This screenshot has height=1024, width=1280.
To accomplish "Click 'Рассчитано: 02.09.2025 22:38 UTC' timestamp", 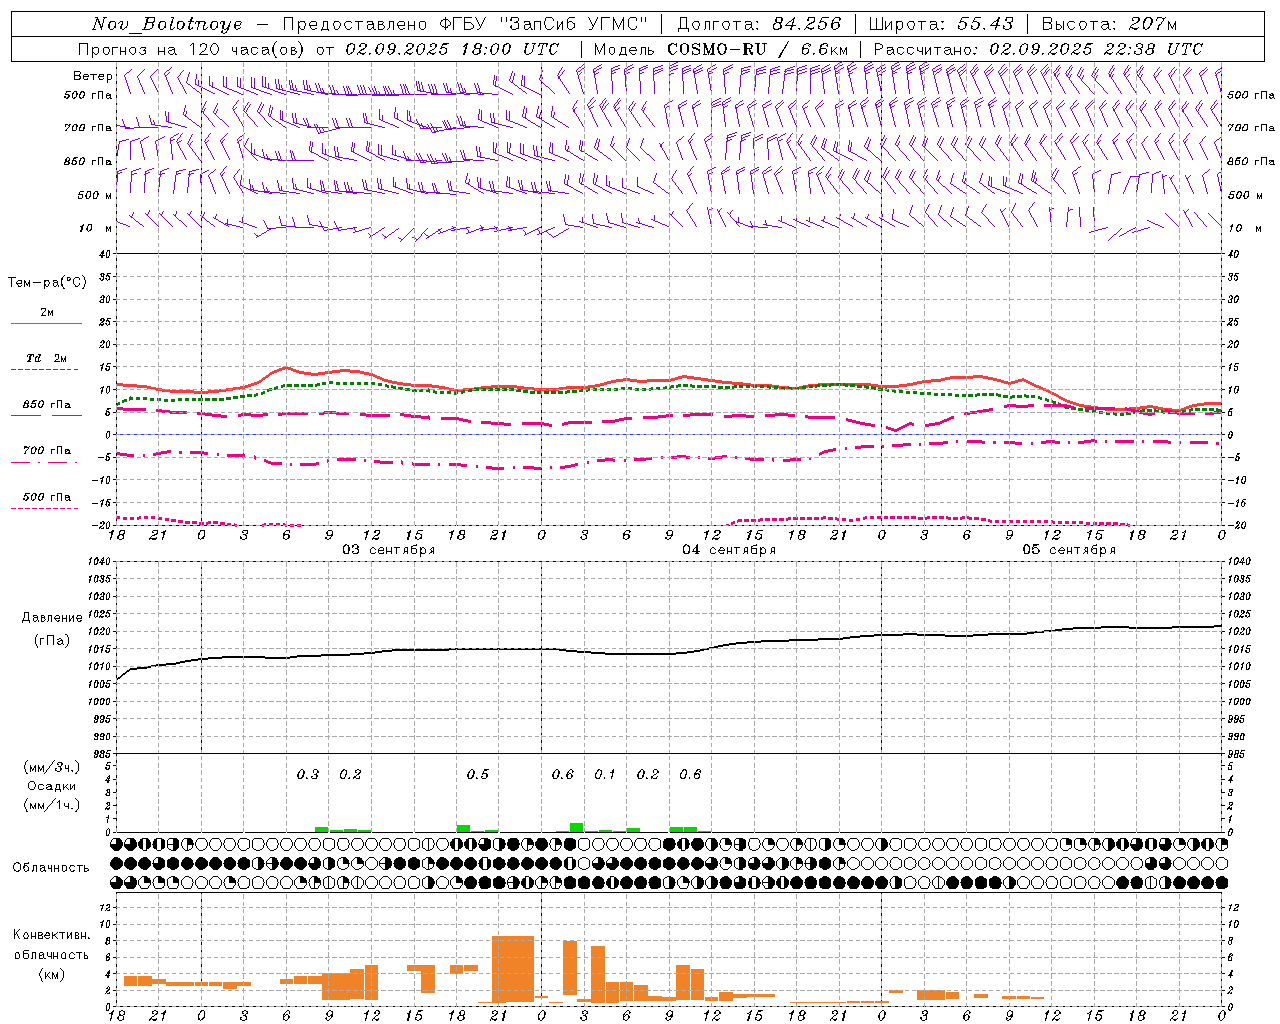I will [1038, 49].
